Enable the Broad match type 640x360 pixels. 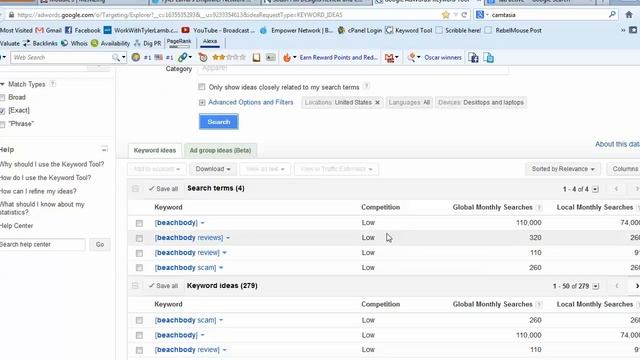point(2,98)
